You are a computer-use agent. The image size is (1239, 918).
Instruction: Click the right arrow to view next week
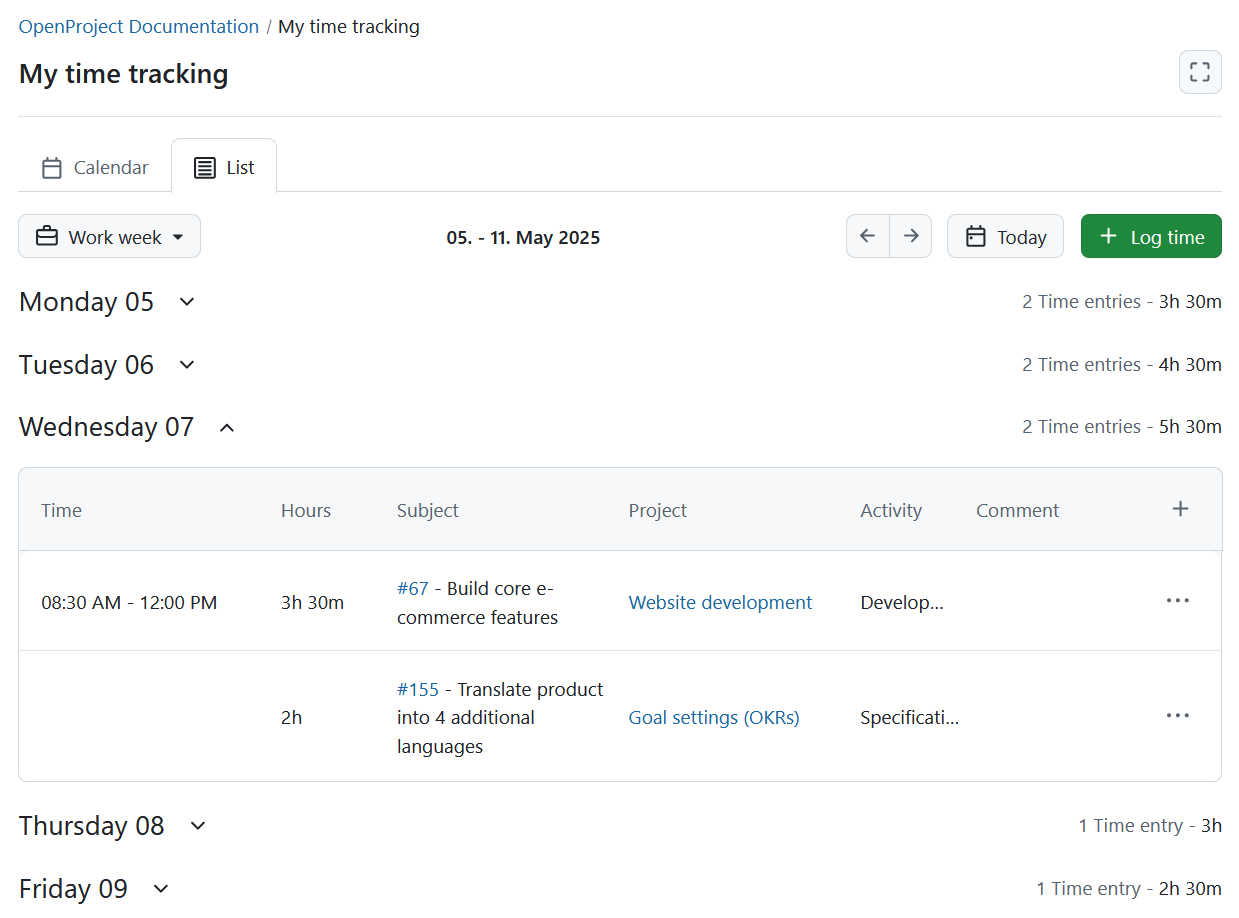[911, 236]
